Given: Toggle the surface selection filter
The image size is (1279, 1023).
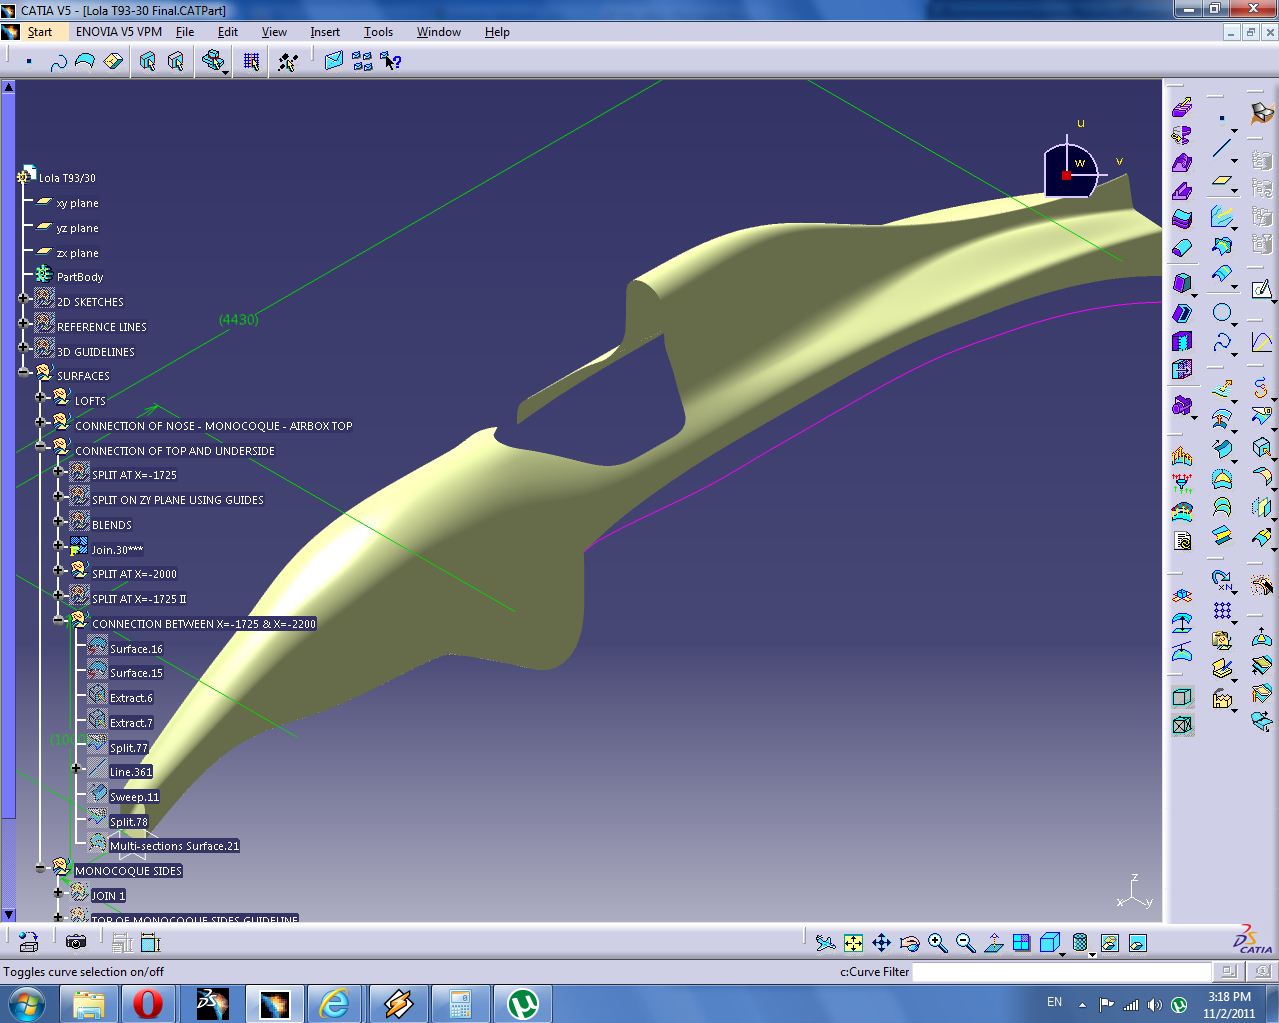Looking at the screenshot, I should (x=85, y=61).
